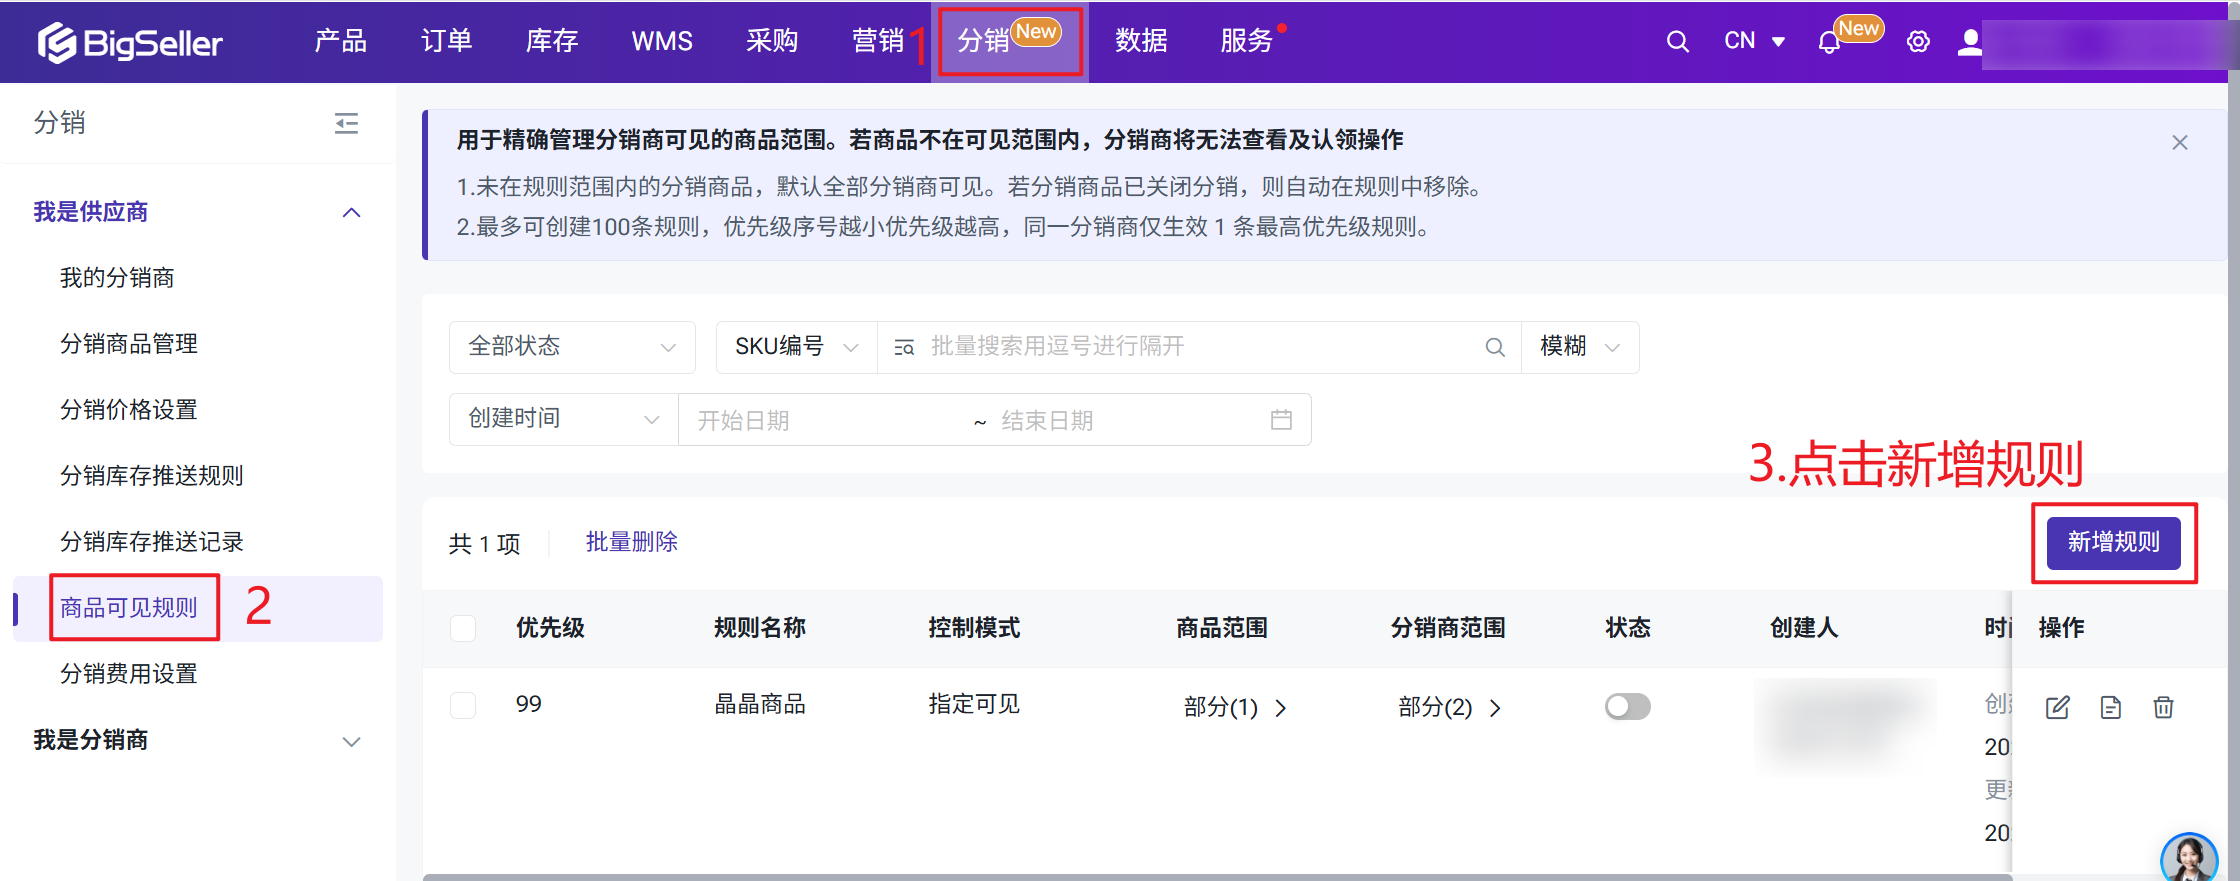Tick the checkbox for priority 99 row
2240x881 pixels.
tap(463, 705)
